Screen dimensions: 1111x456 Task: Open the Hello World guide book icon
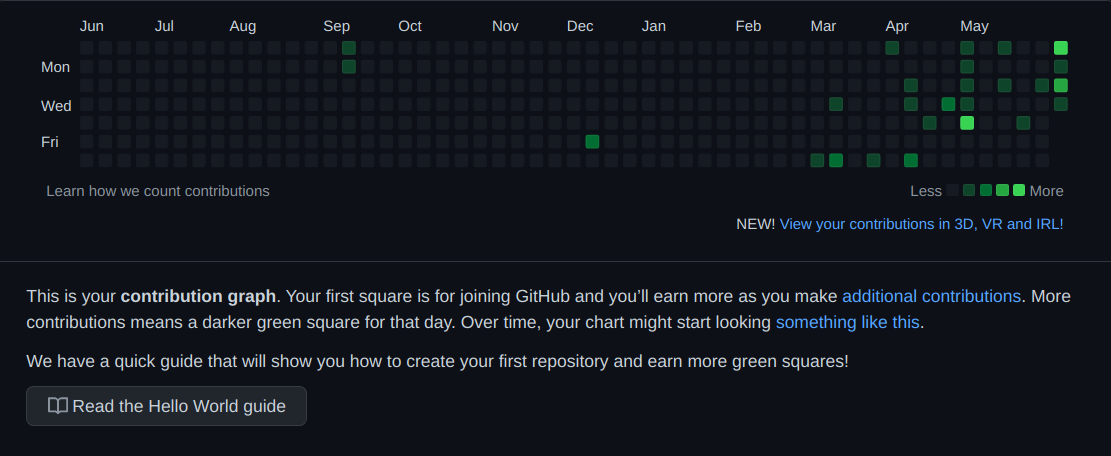coord(57,406)
